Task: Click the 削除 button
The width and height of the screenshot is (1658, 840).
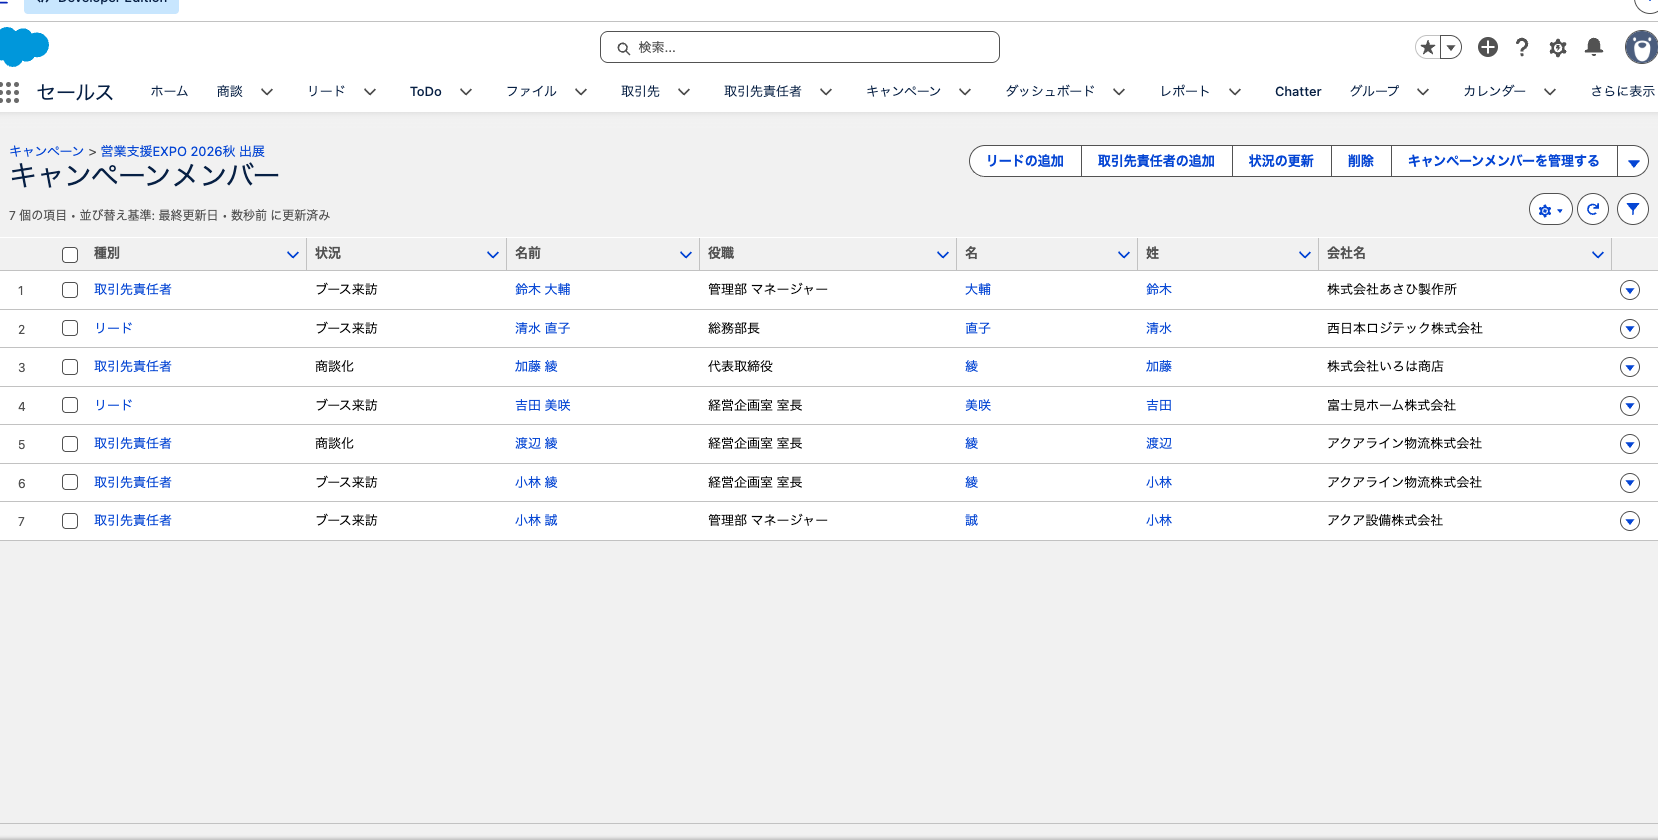Action: click(x=1361, y=161)
